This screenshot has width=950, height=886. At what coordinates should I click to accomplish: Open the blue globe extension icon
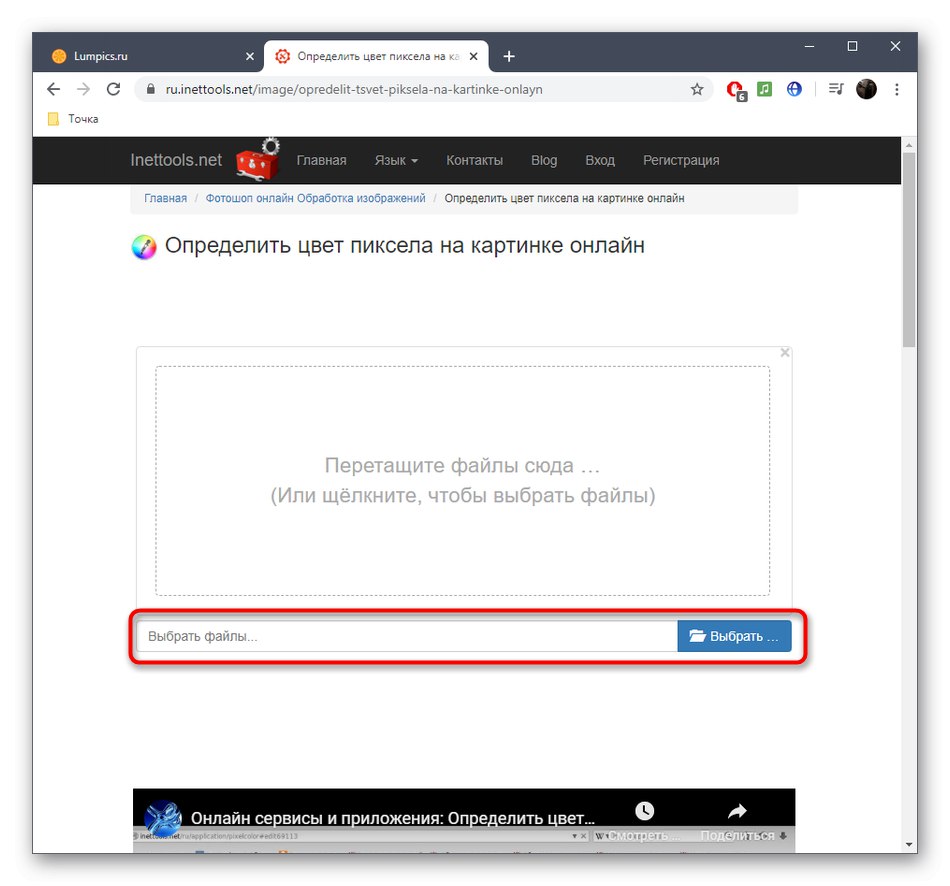pyautogui.click(x=794, y=89)
